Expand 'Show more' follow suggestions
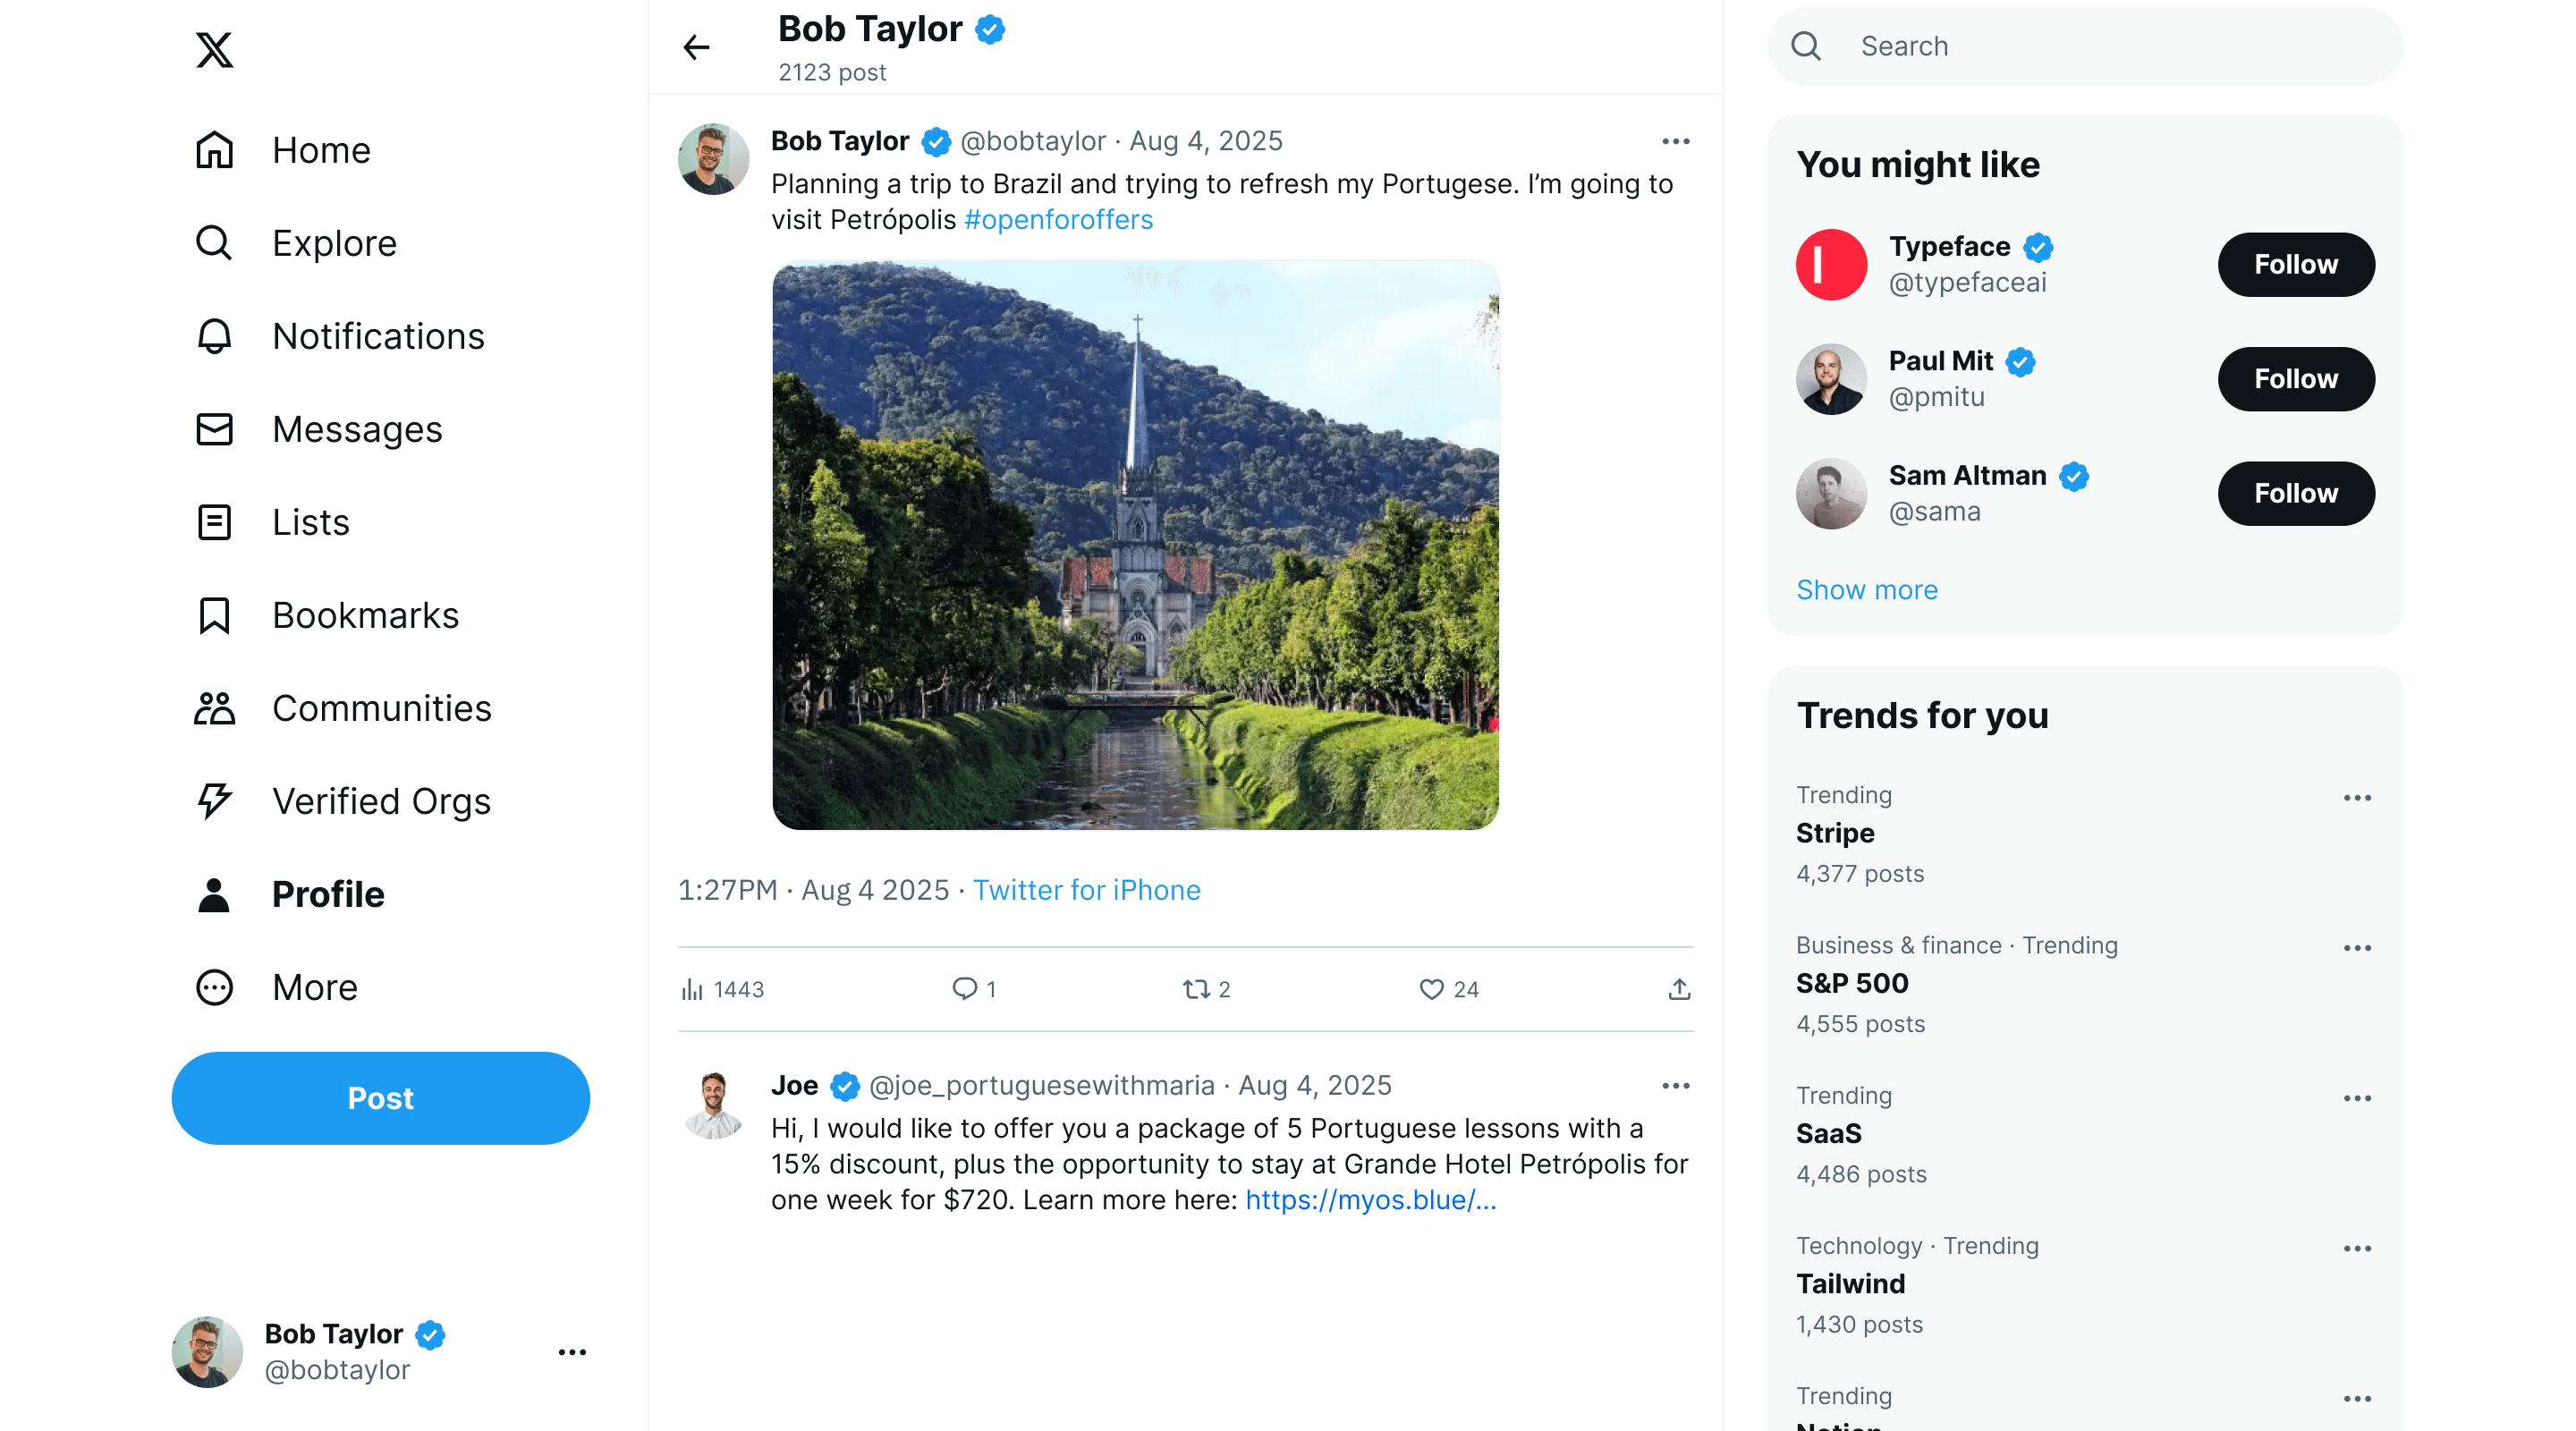 click(1866, 590)
